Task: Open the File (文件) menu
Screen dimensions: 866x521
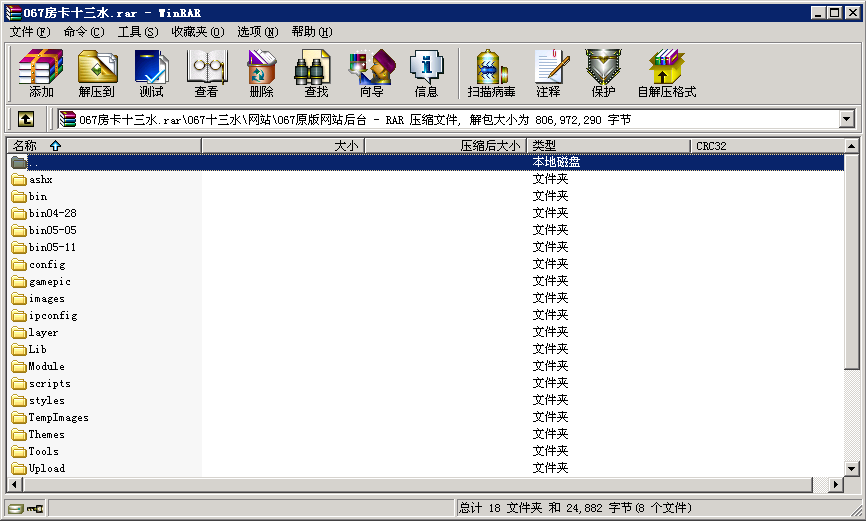Action: 30,32
